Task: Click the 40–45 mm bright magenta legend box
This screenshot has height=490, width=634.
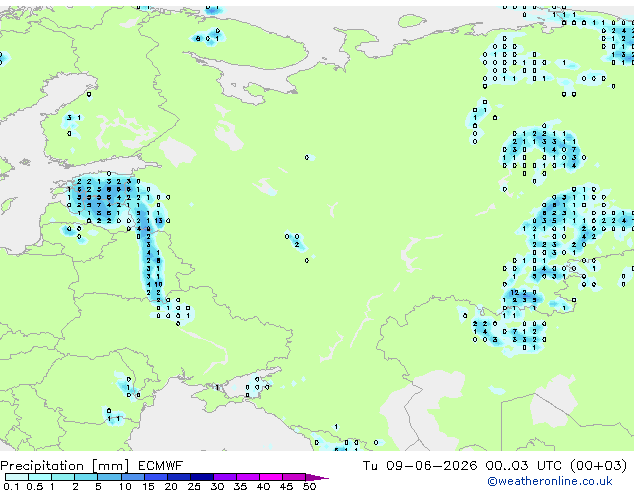Action: tap(271, 477)
